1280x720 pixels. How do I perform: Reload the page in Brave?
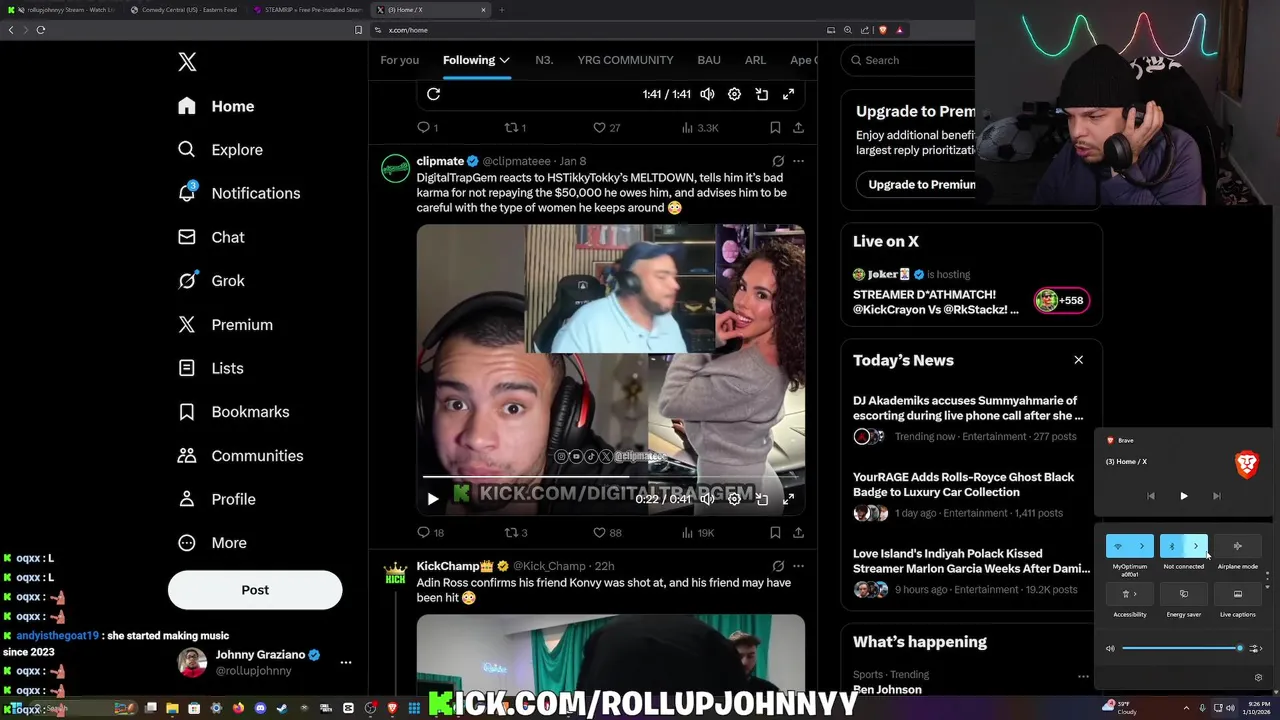[x=41, y=30]
